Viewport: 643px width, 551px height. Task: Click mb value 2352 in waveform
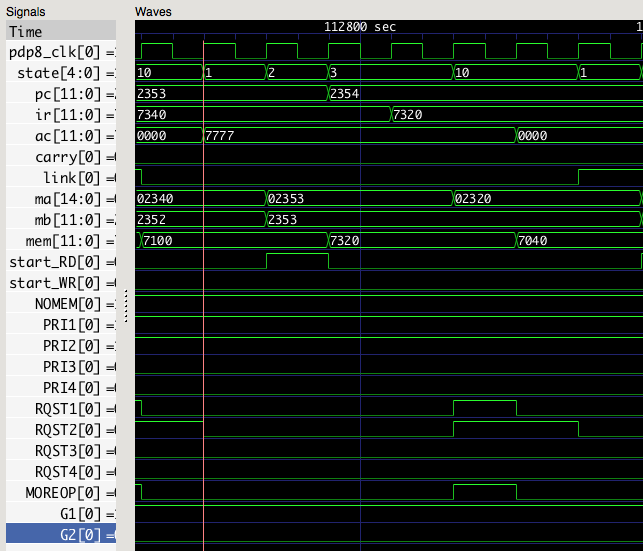click(151, 220)
